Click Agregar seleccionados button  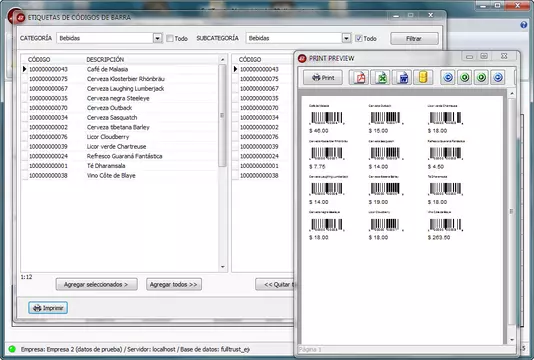click(96, 284)
